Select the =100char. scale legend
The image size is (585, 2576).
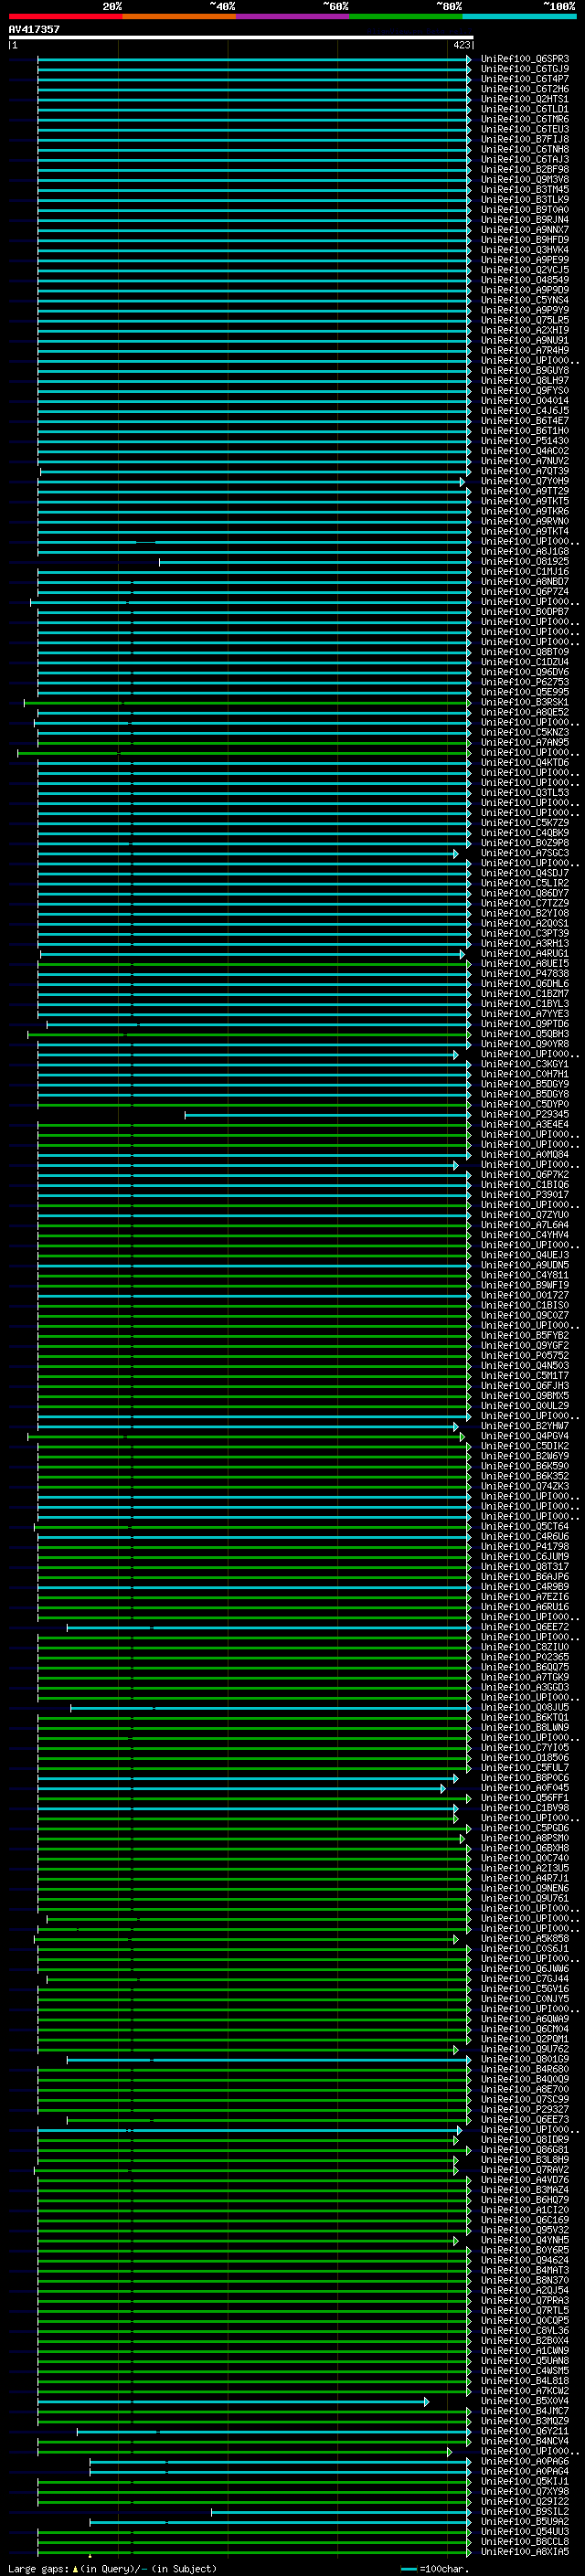click(435, 2568)
